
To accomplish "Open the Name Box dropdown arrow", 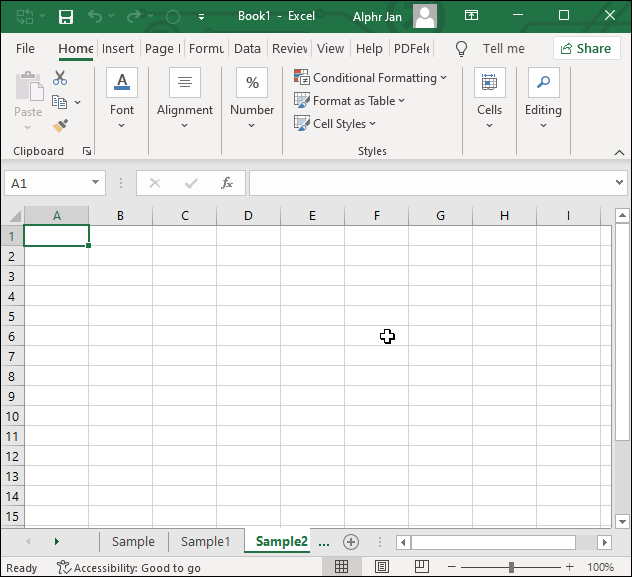I will (x=96, y=183).
